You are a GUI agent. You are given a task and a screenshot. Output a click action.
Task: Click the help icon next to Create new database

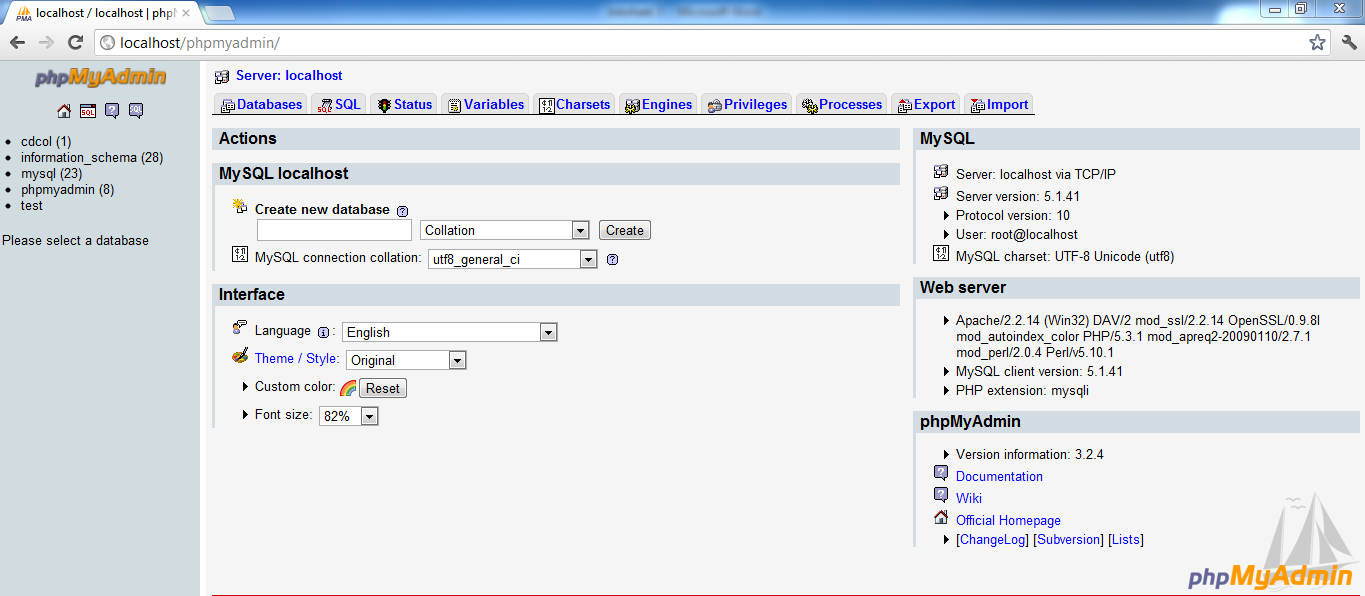coord(402,211)
